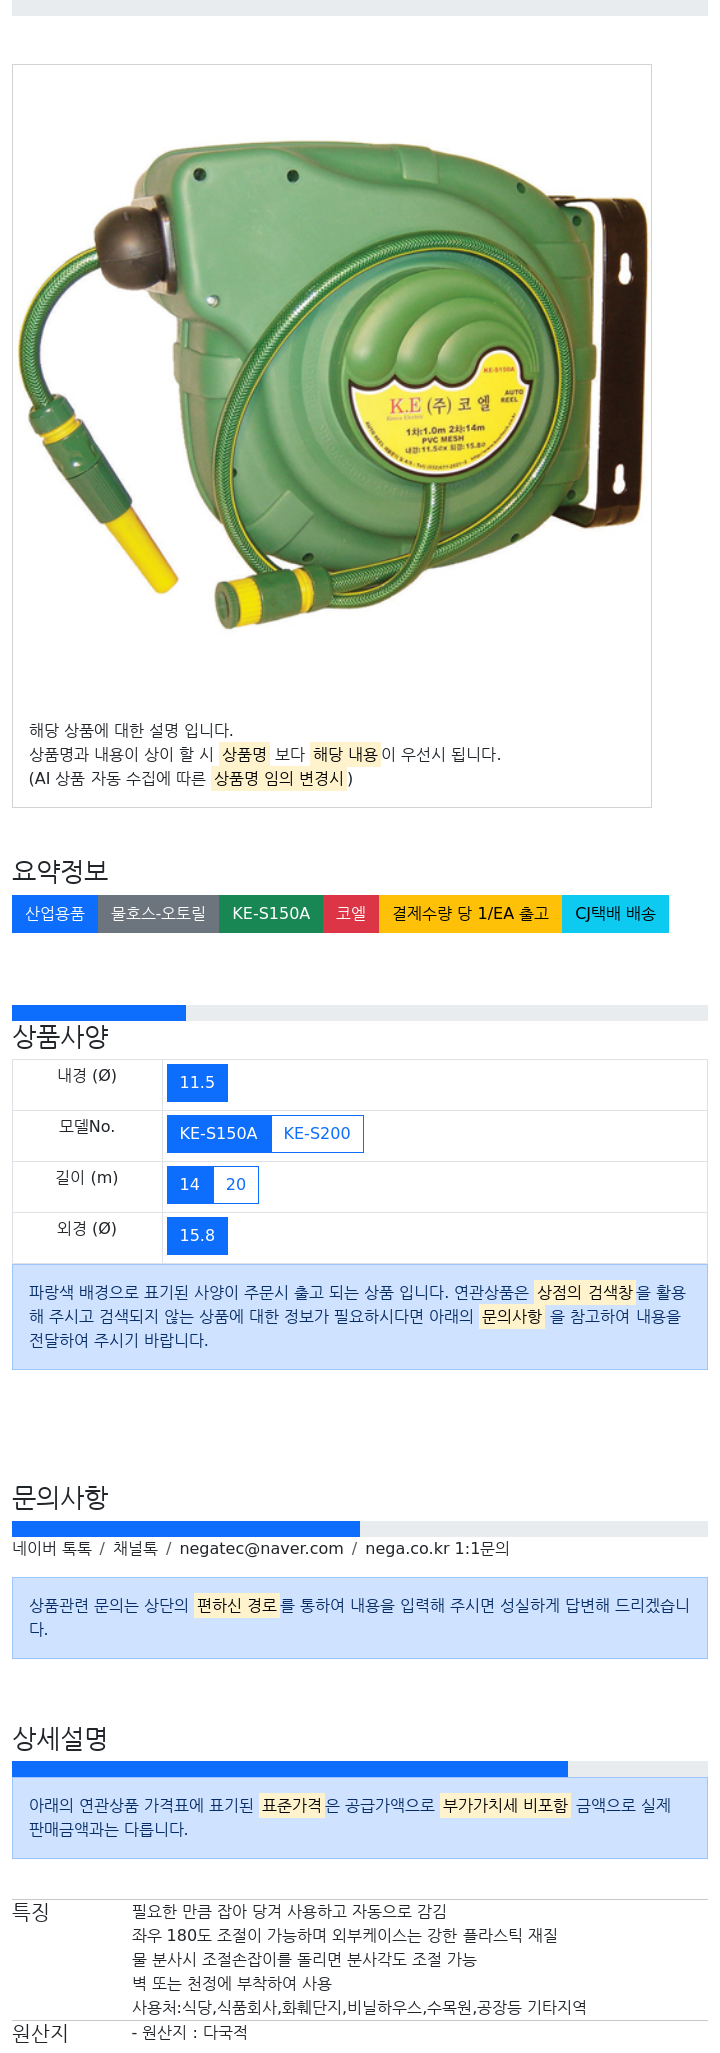
Task: Open 채널톡 inquiry link
Action: [135, 1549]
